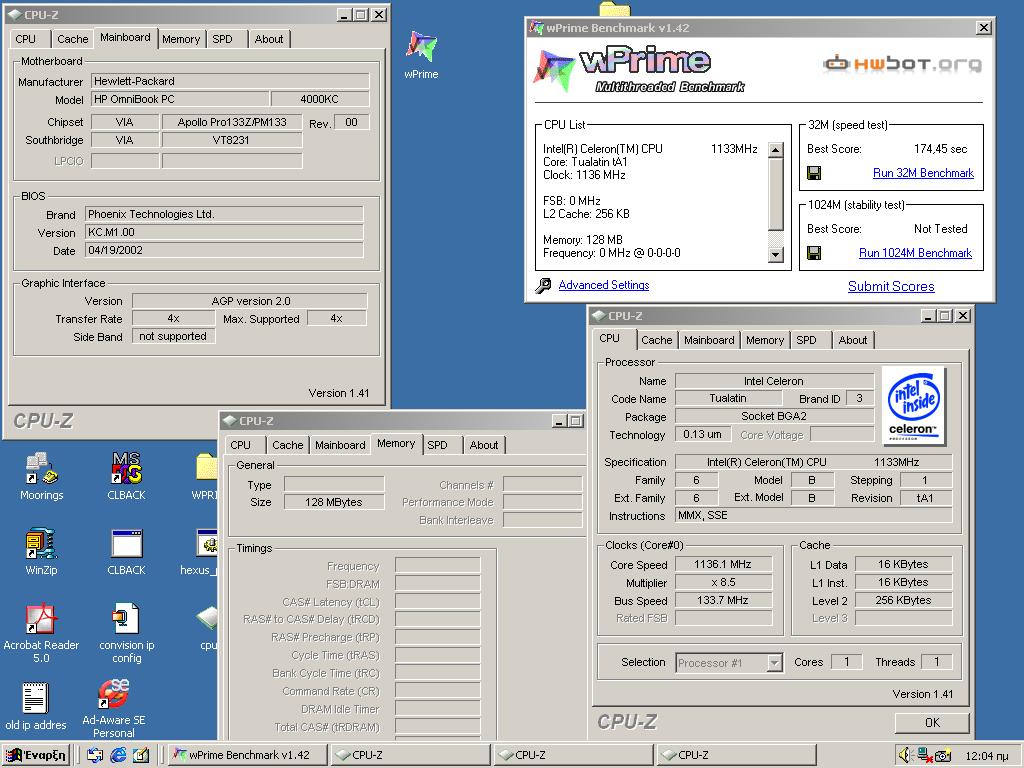1024x768 pixels.
Task: Click the CPU List scroll up arrow
Action: pyautogui.click(x=775, y=150)
